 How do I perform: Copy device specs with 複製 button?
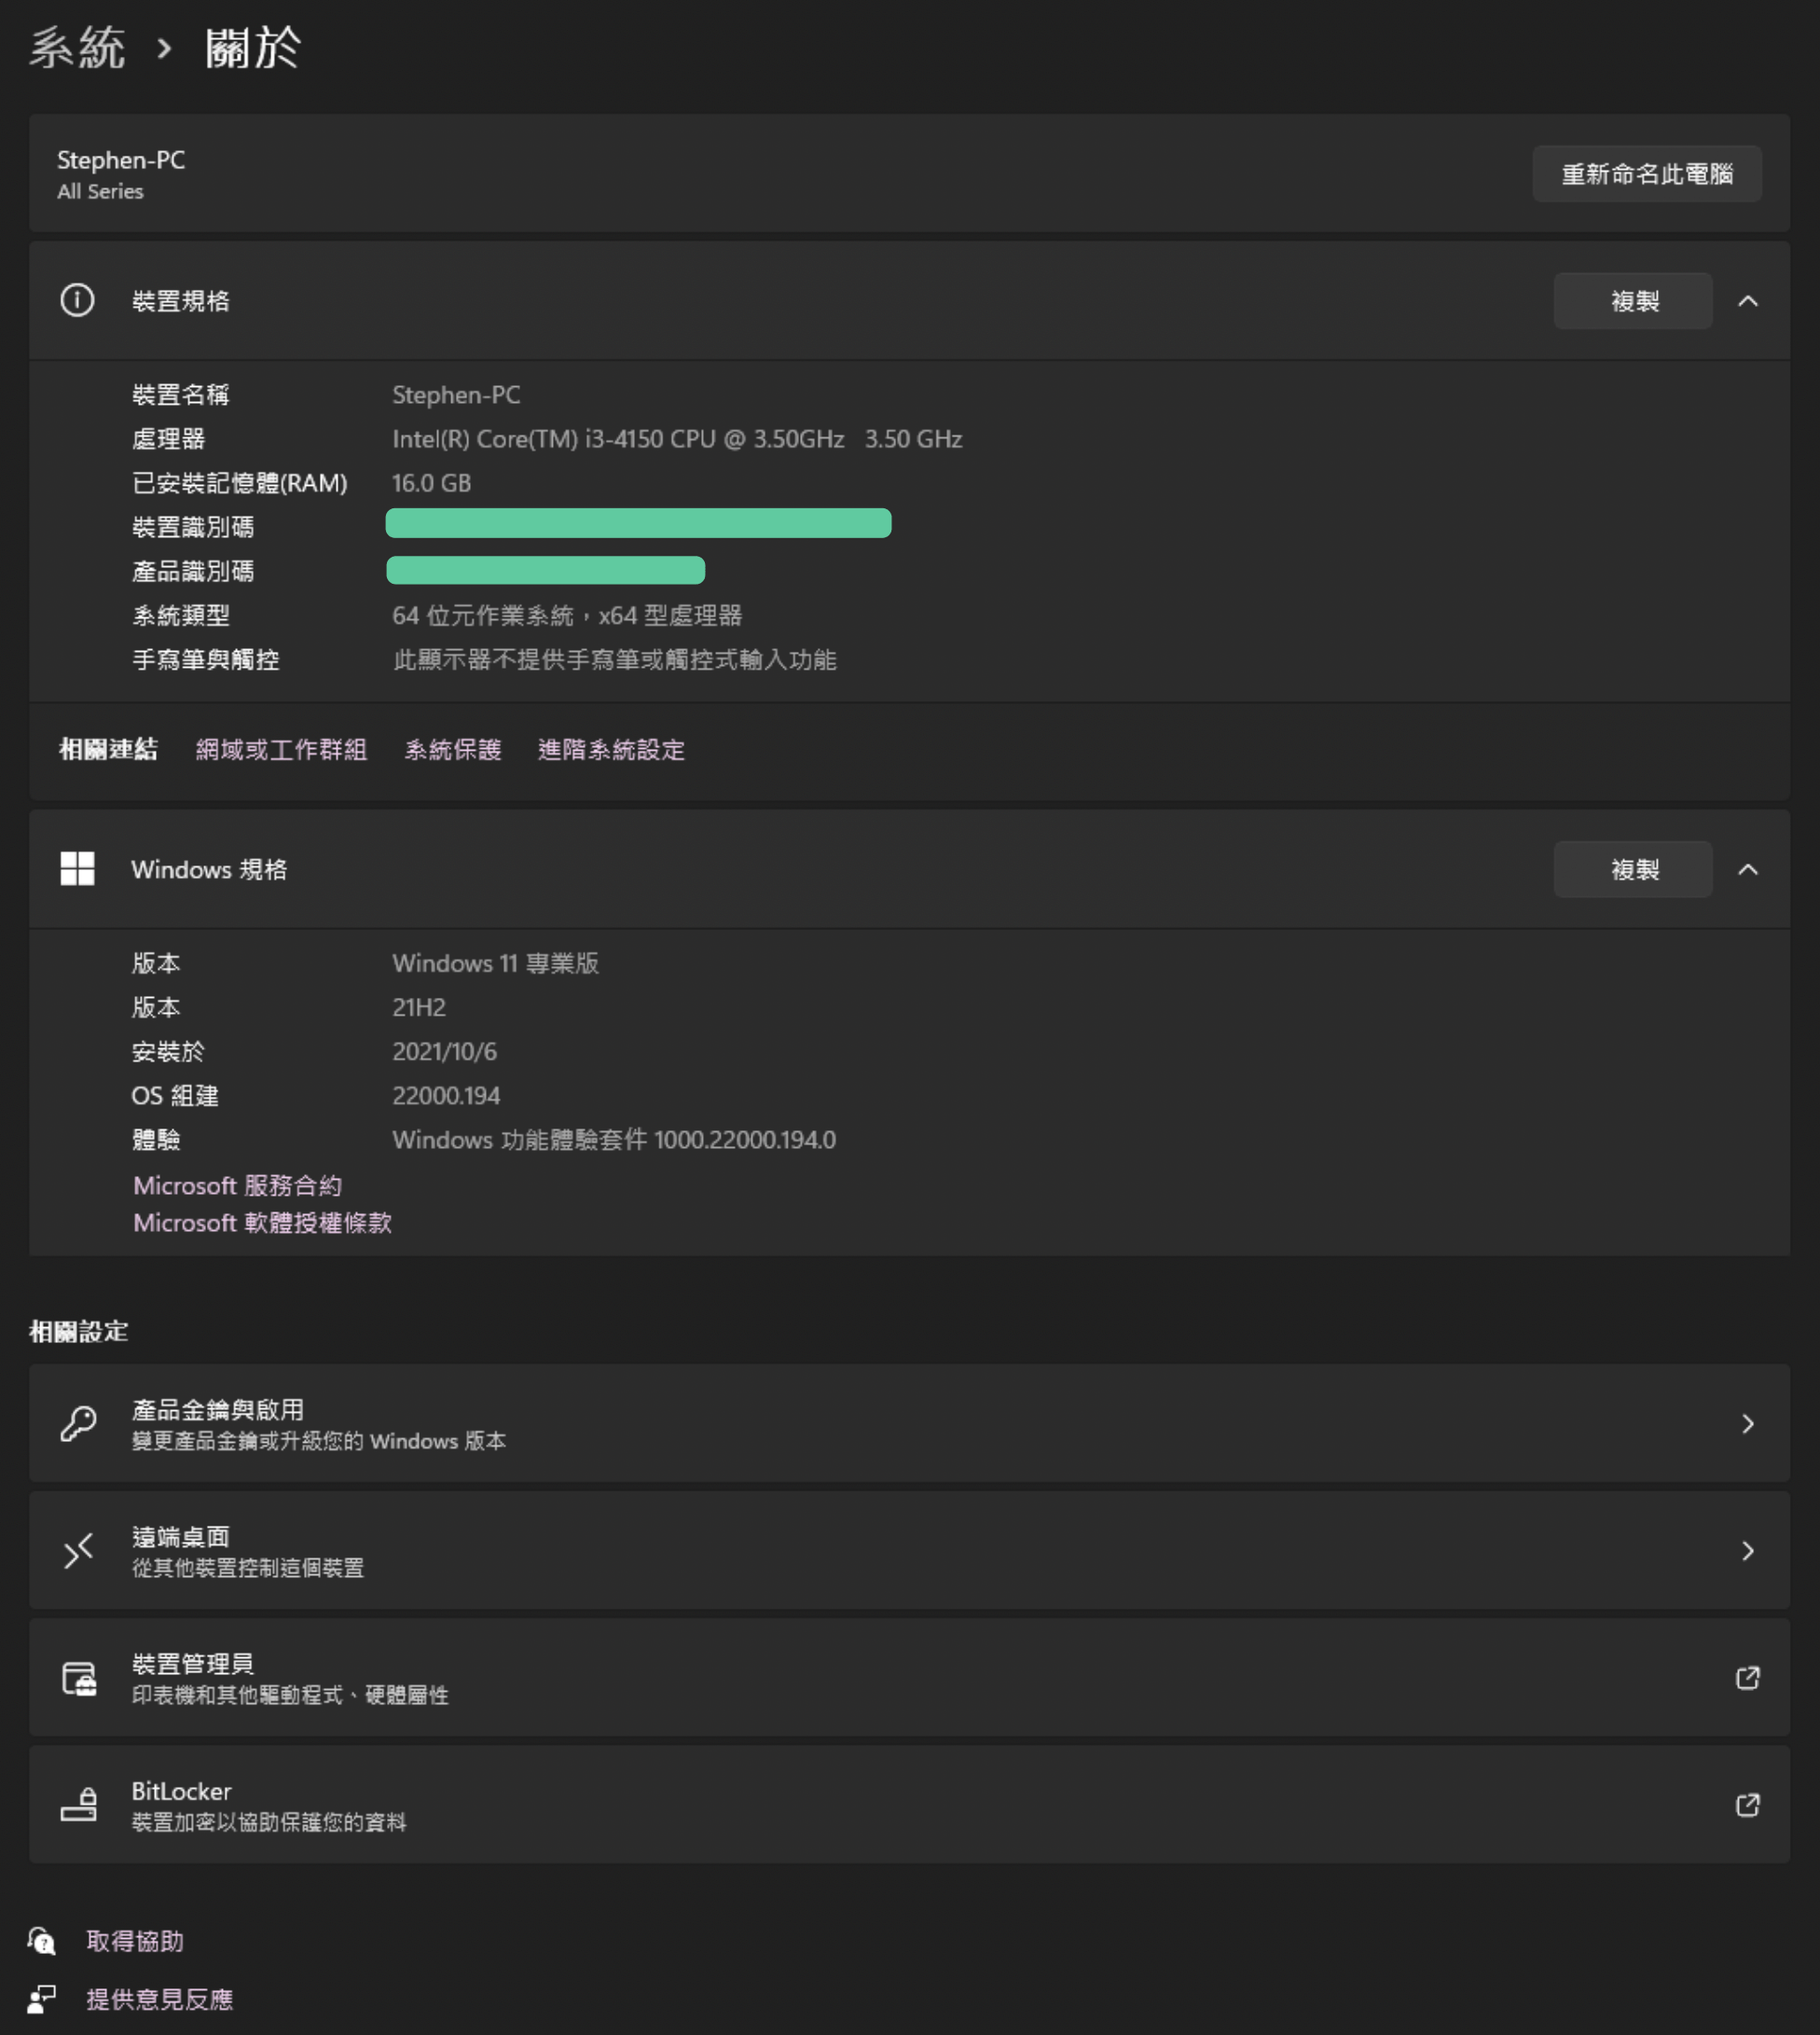(1633, 301)
